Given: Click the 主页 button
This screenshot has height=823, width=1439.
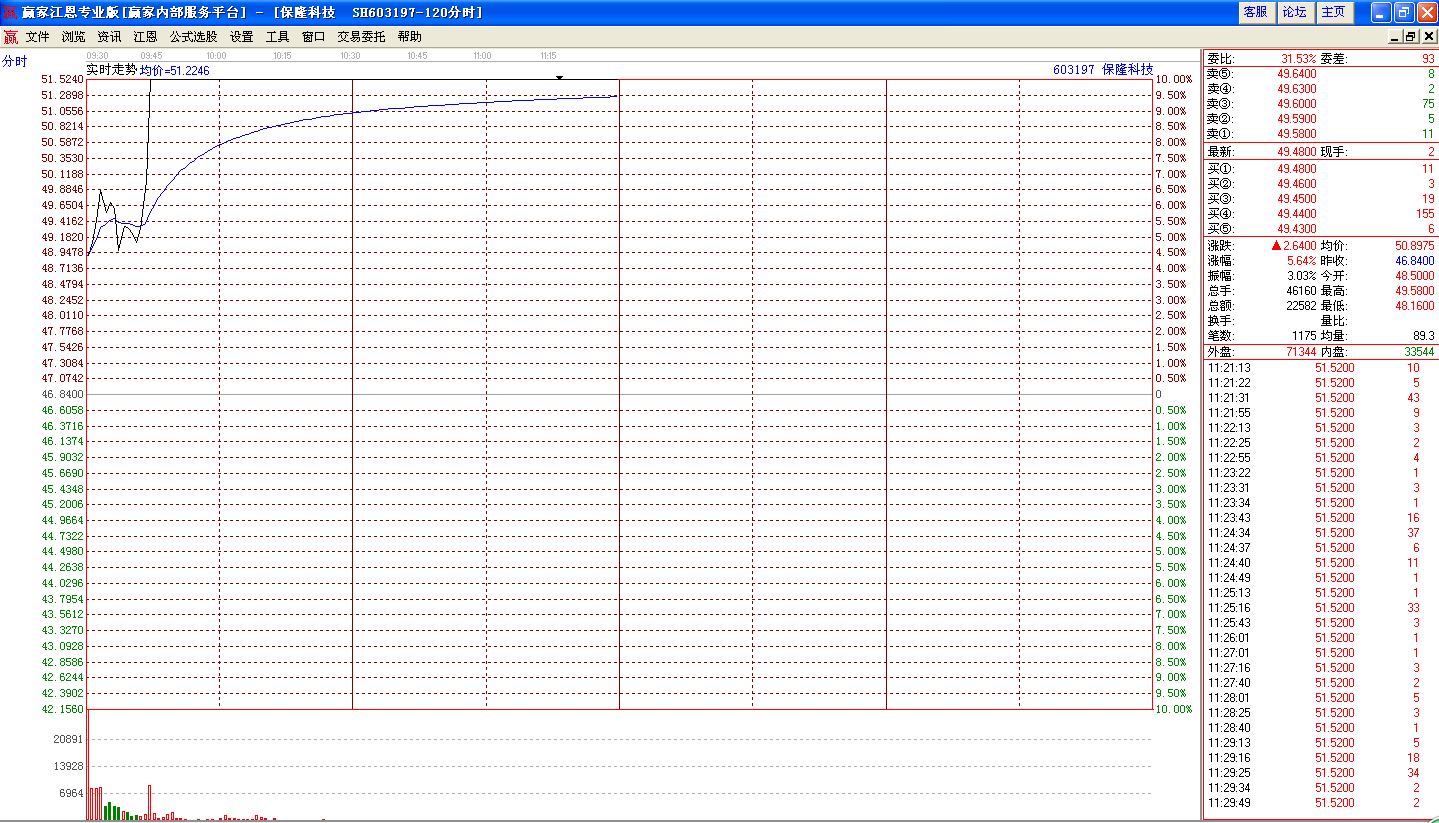Looking at the screenshot, I should coord(1333,12).
